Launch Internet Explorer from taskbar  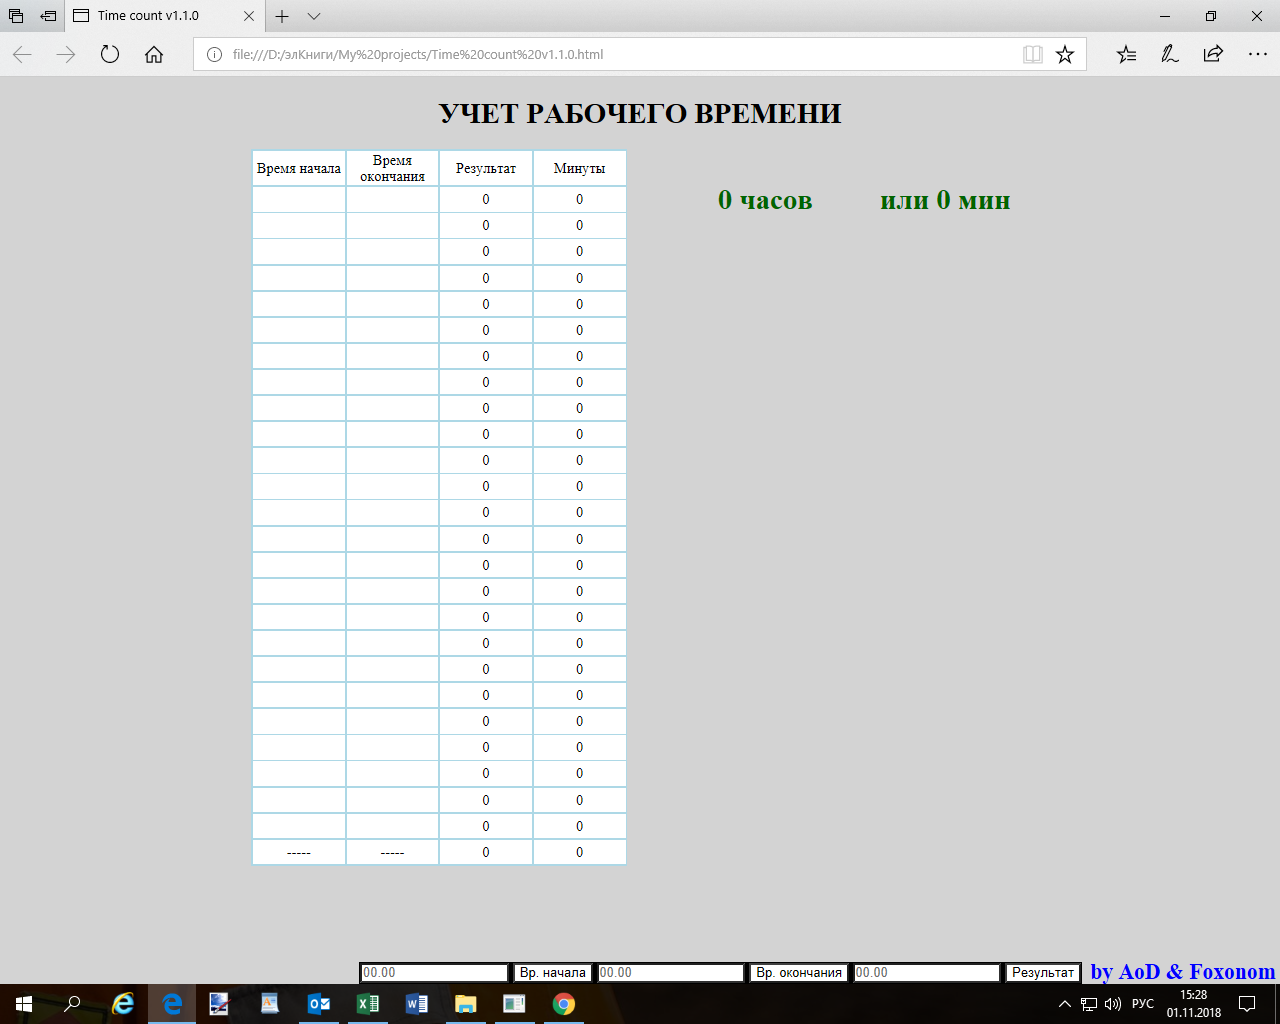tap(123, 1004)
